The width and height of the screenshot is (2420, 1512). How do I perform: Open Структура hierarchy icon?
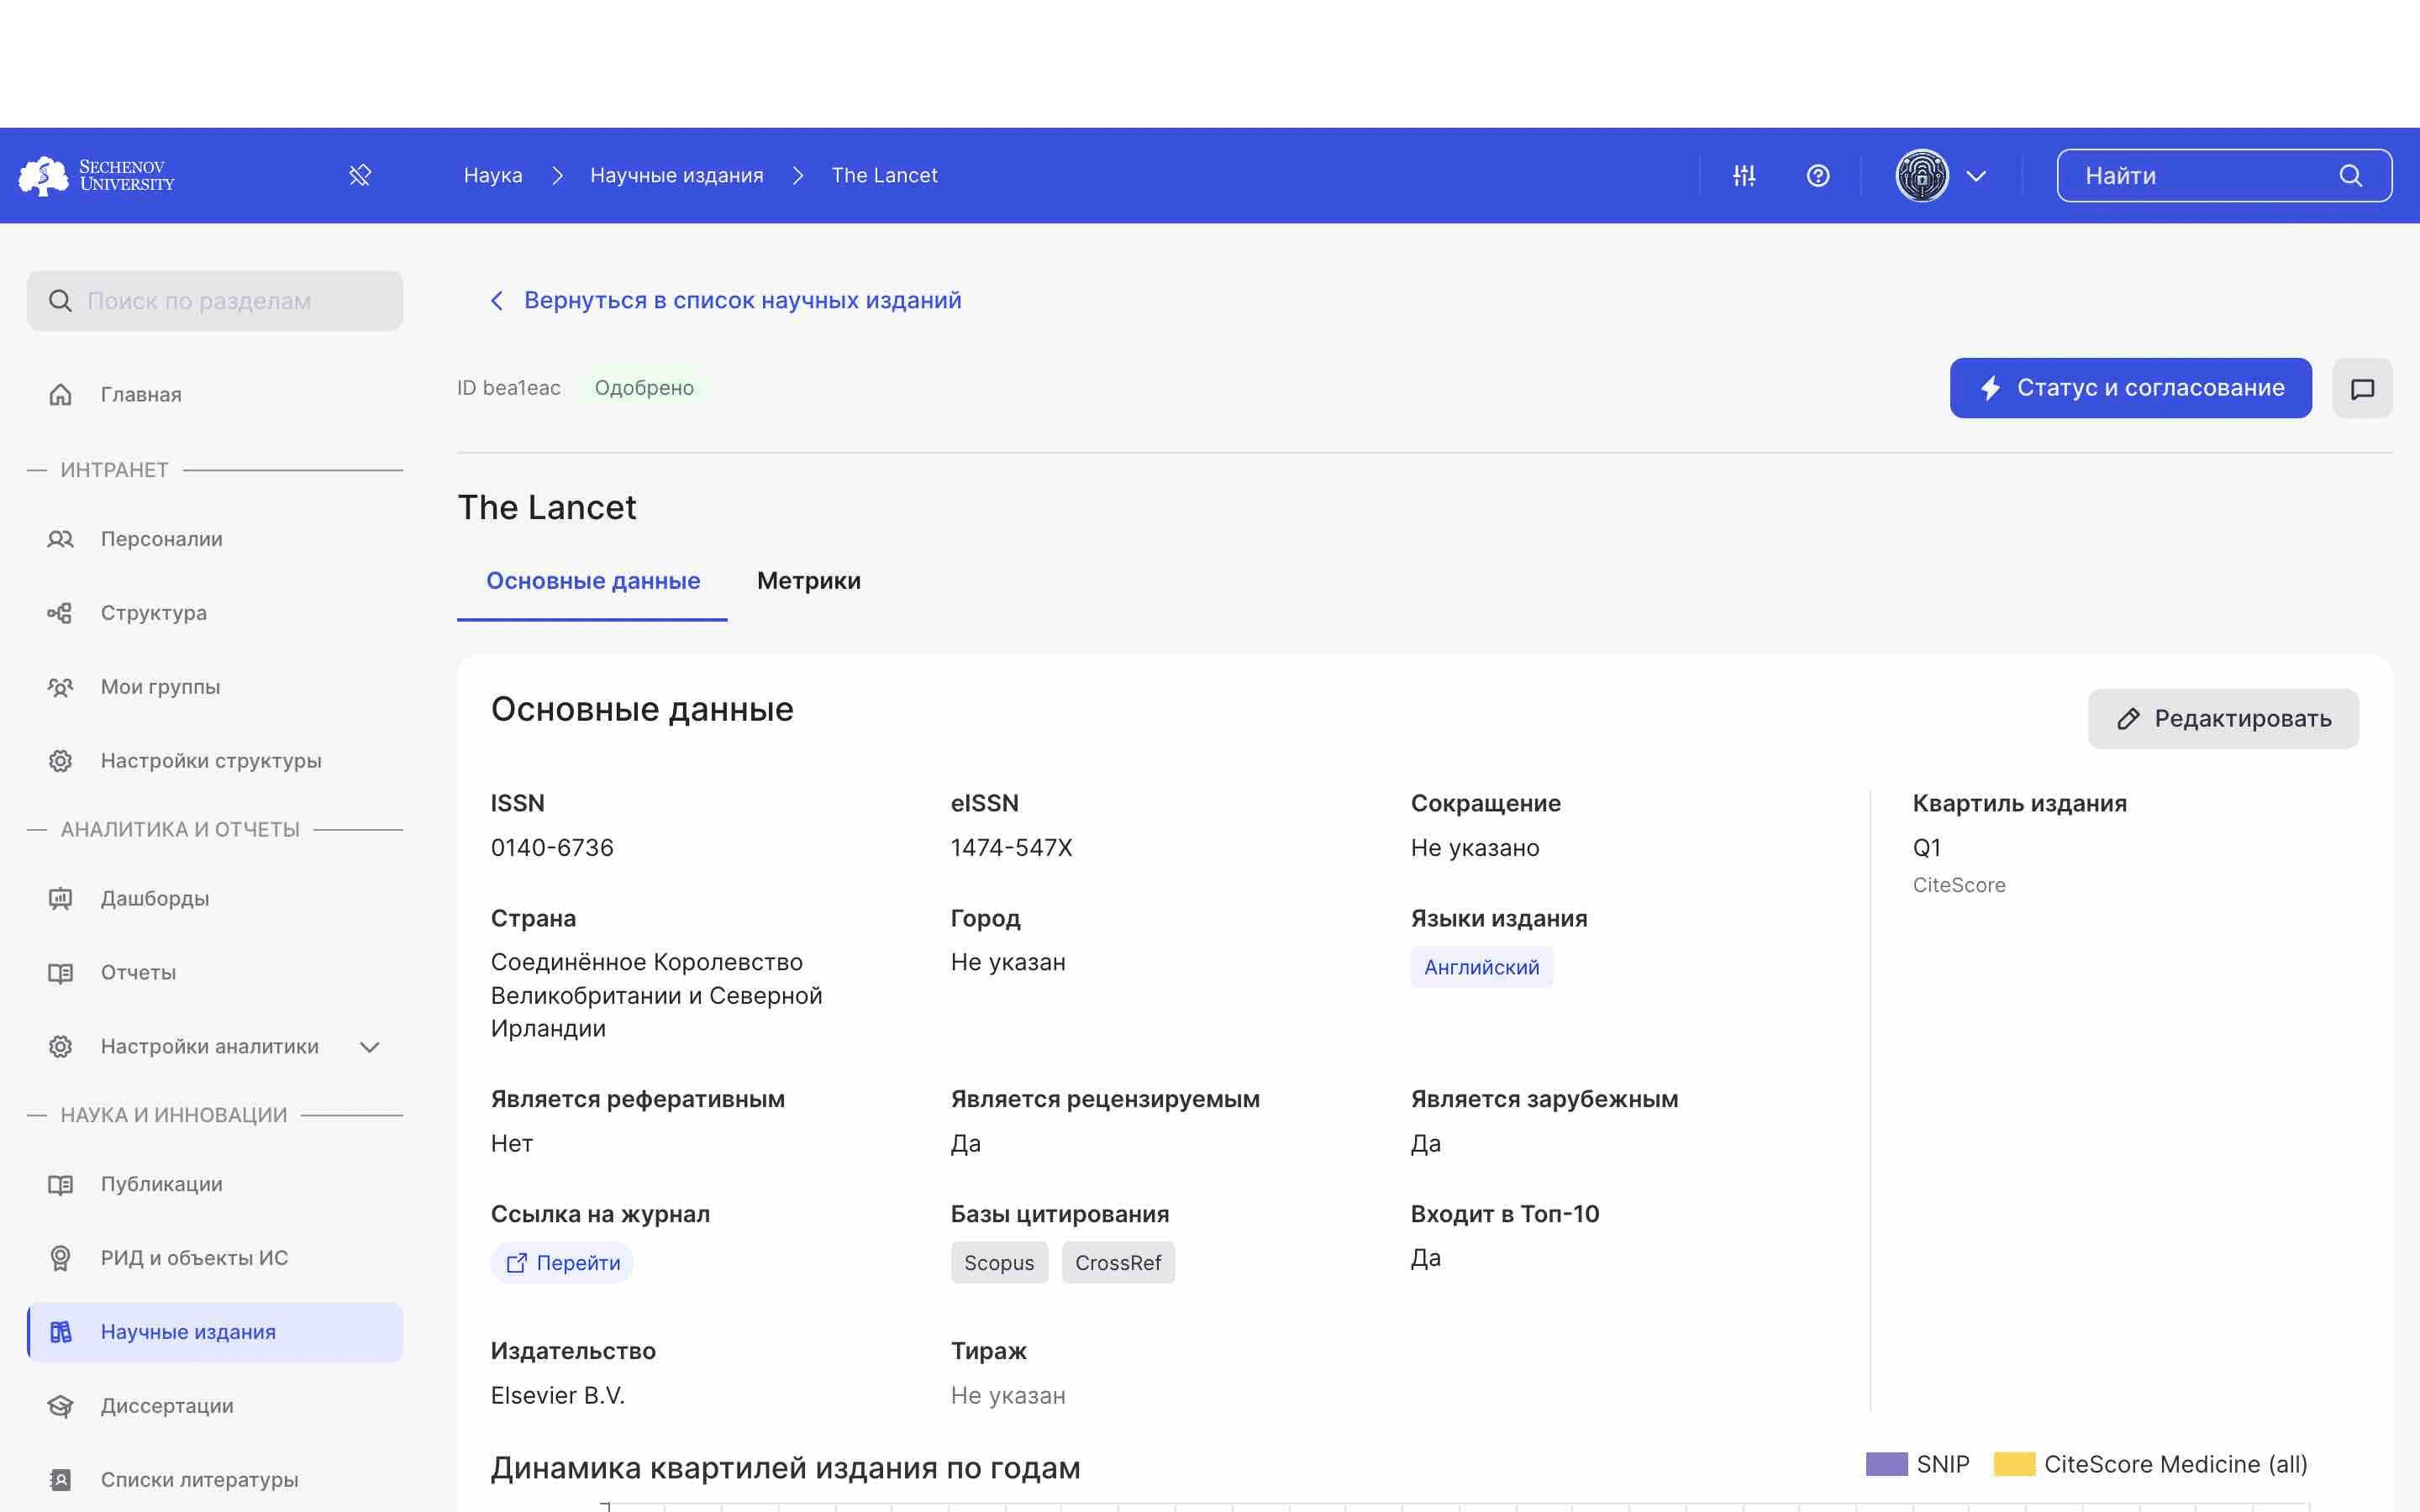60,613
